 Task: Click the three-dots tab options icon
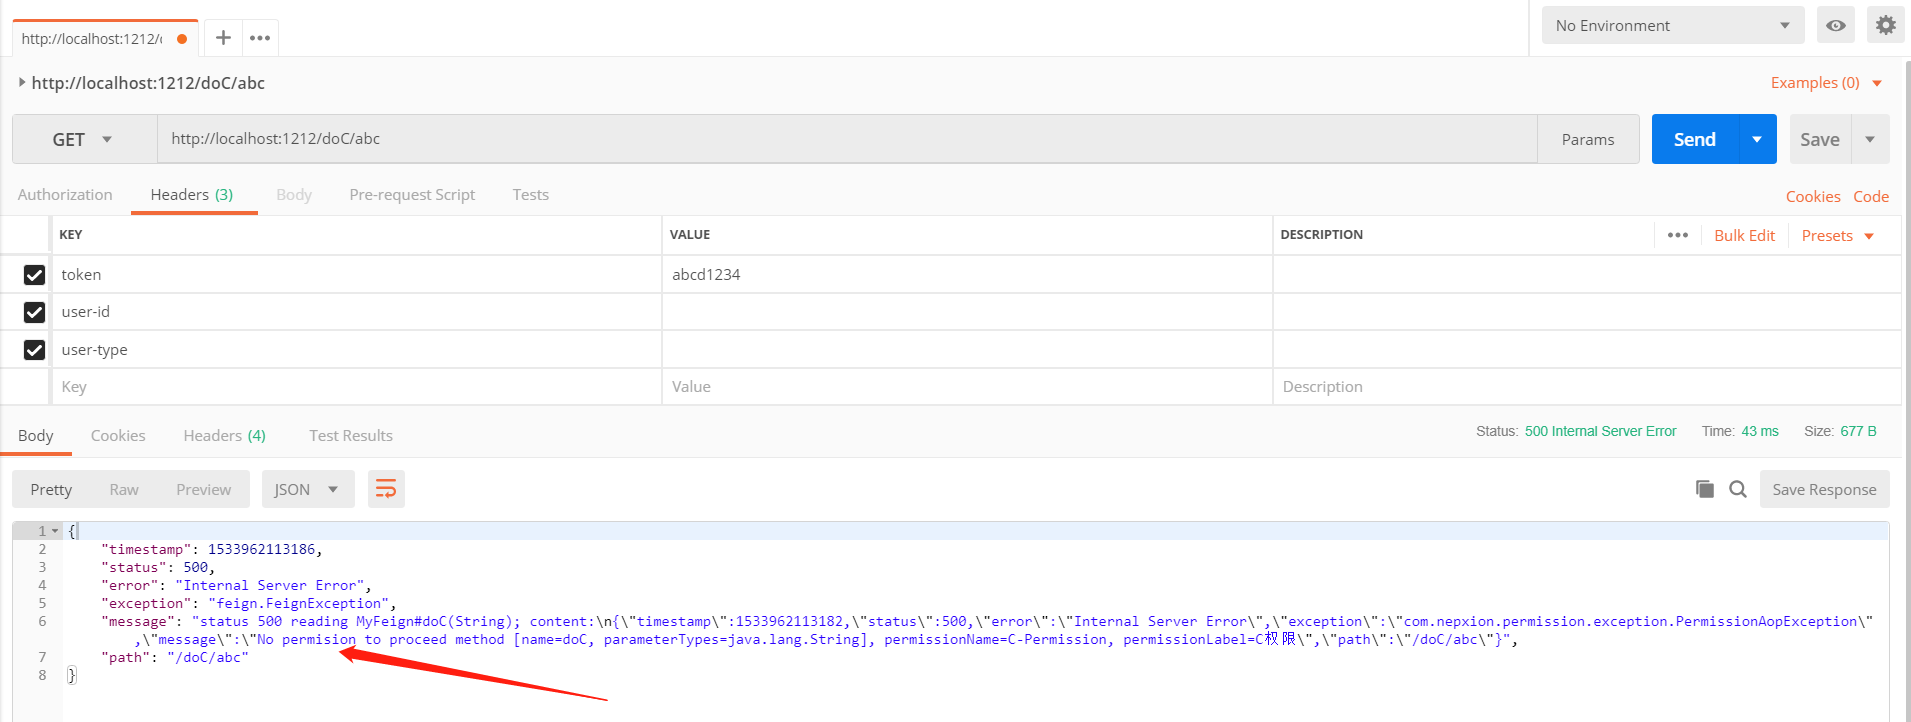[260, 38]
